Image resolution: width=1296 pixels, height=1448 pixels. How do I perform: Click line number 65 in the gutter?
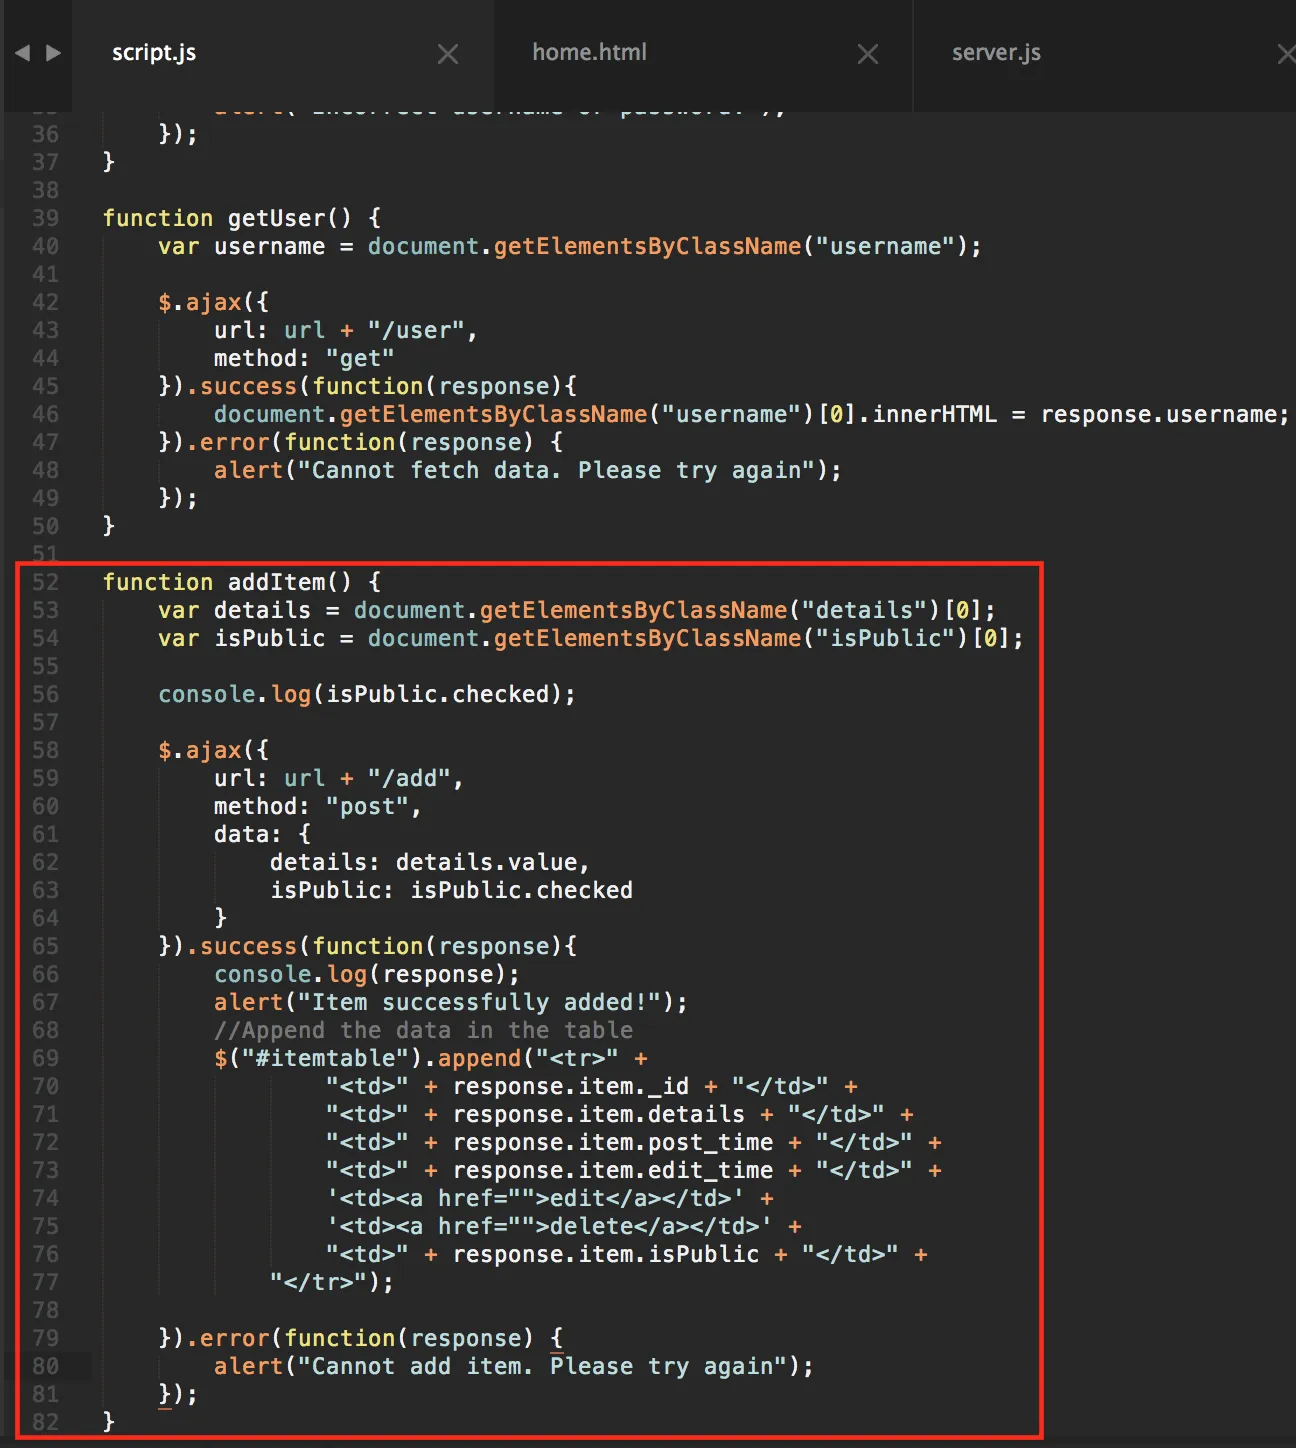pos(45,946)
